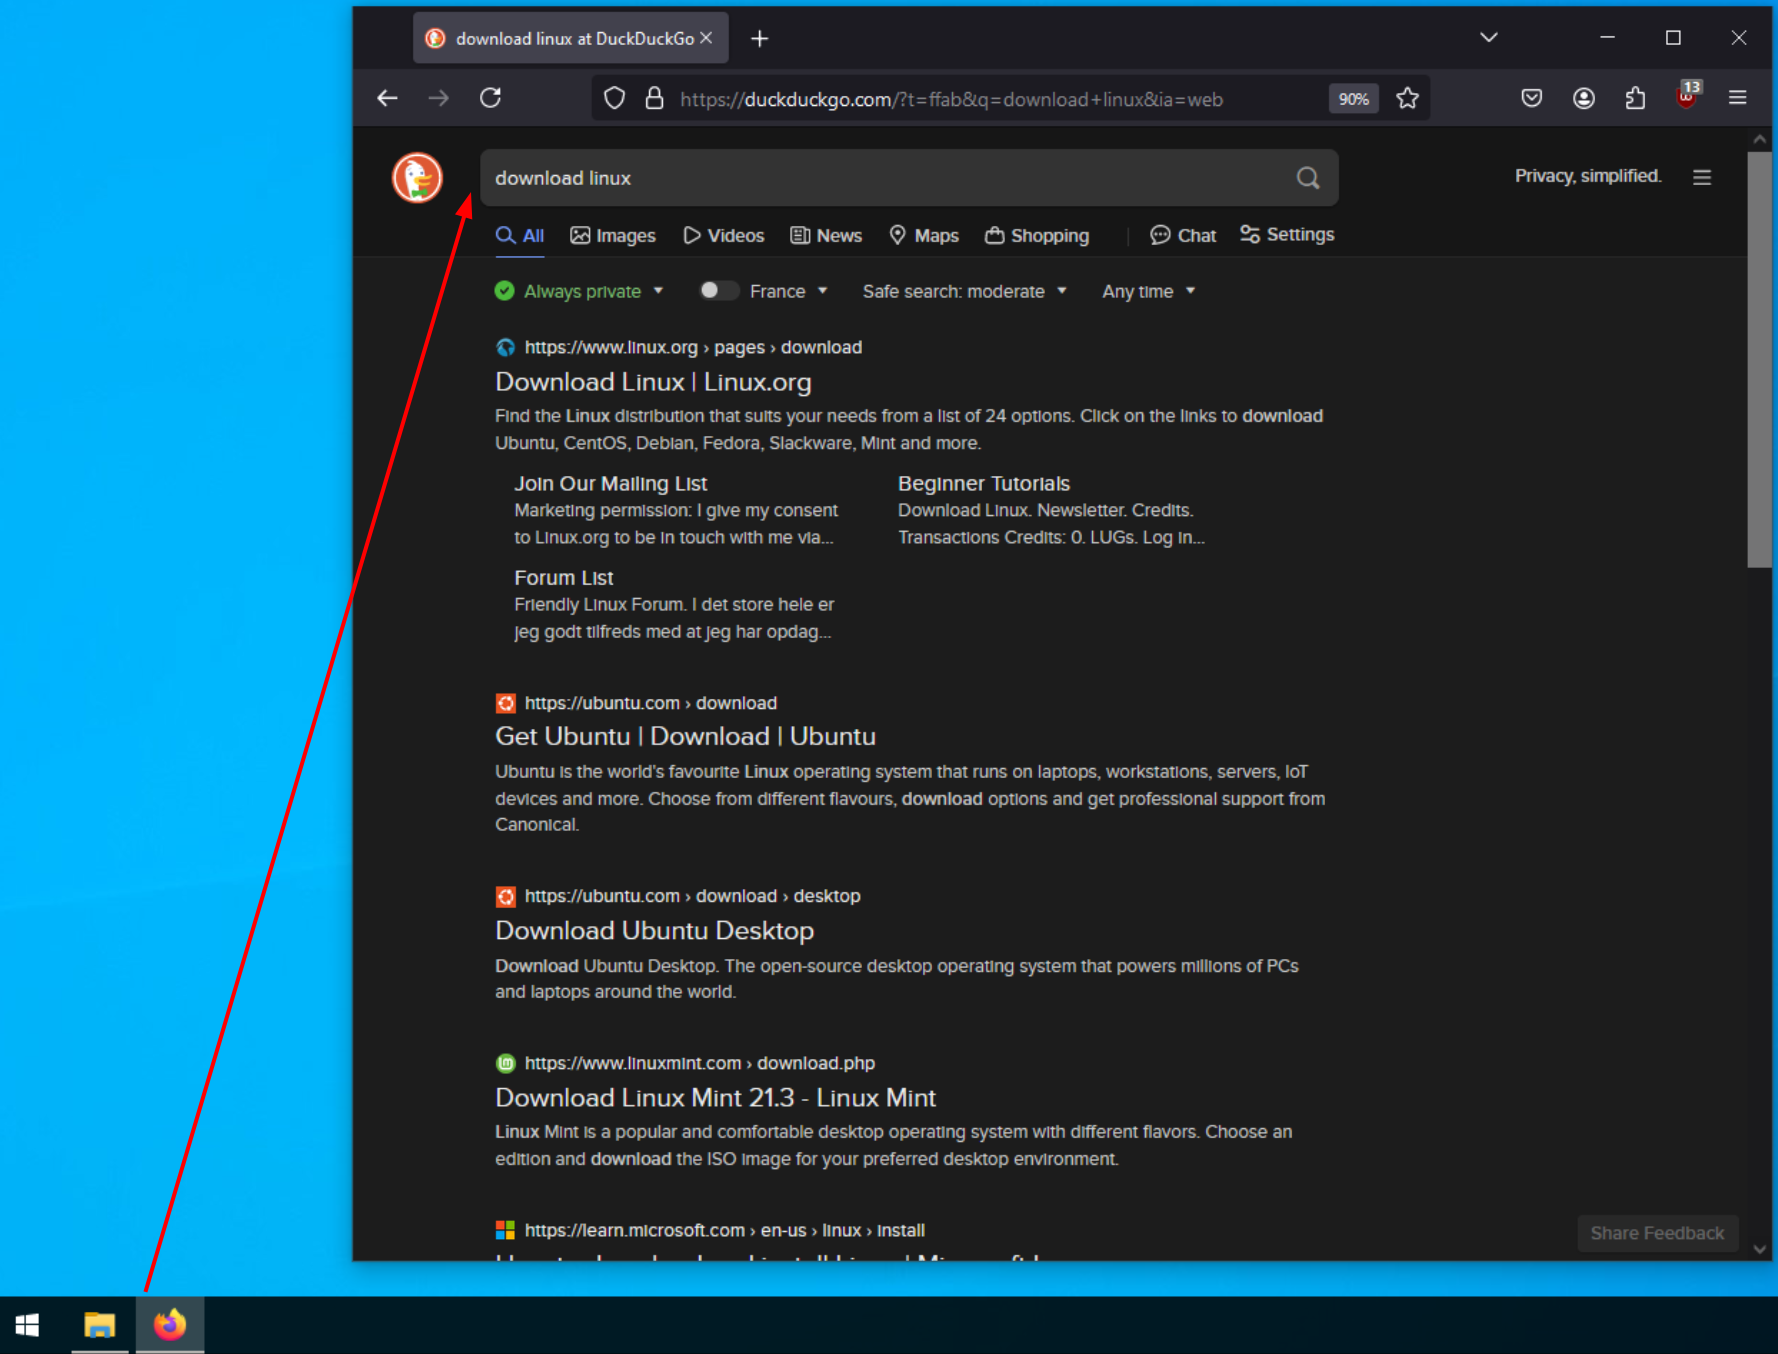Toggle the France region switch

tap(718, 291)
